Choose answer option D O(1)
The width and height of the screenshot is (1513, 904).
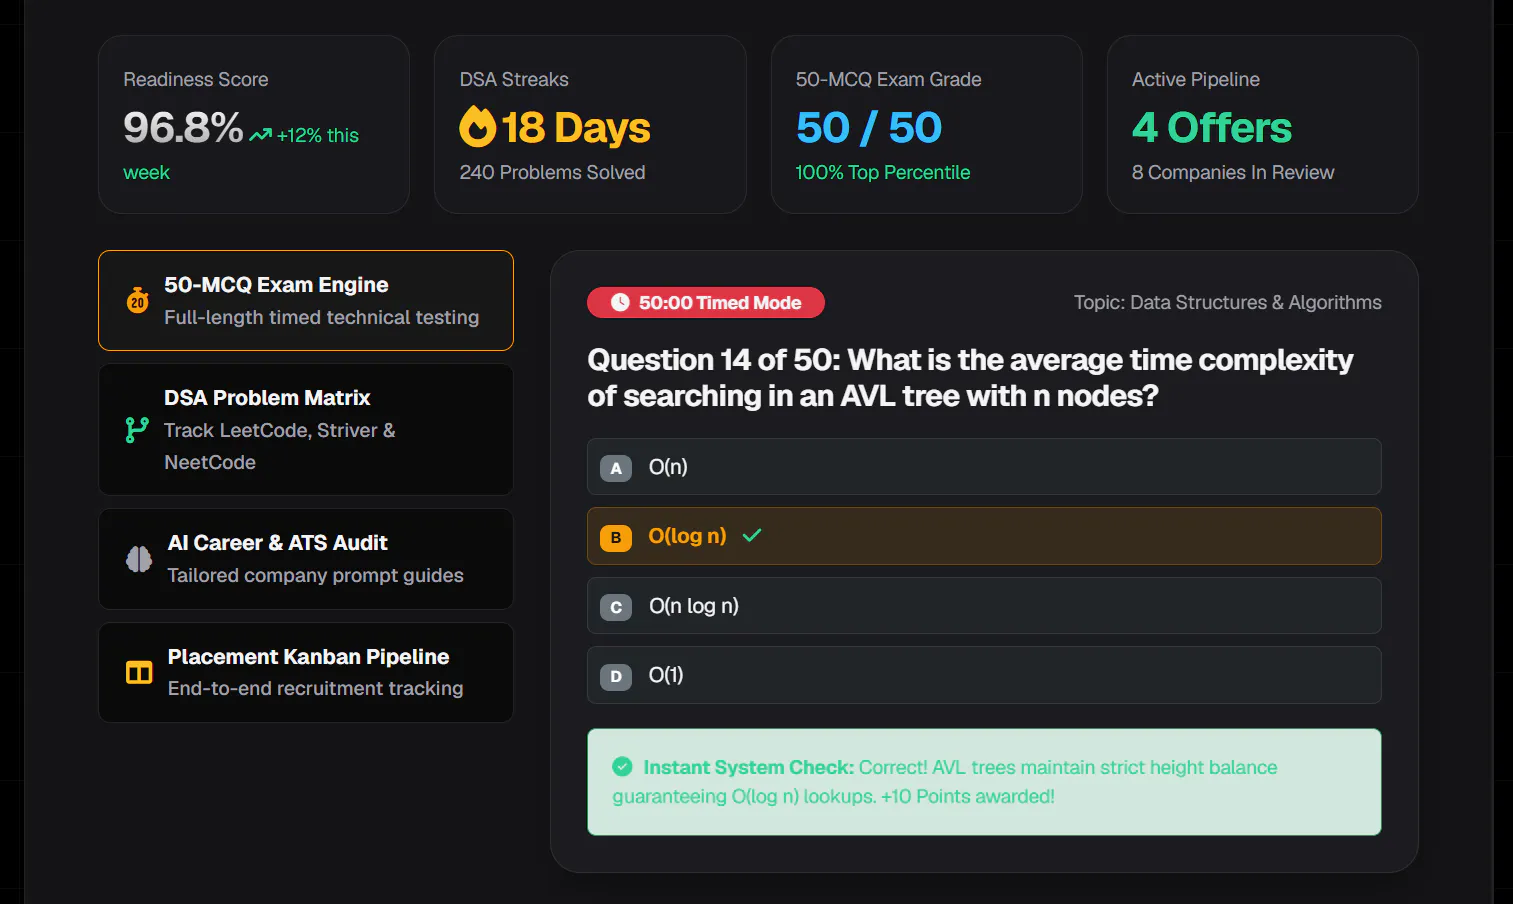pyautogui.click(x=984, y=675)
